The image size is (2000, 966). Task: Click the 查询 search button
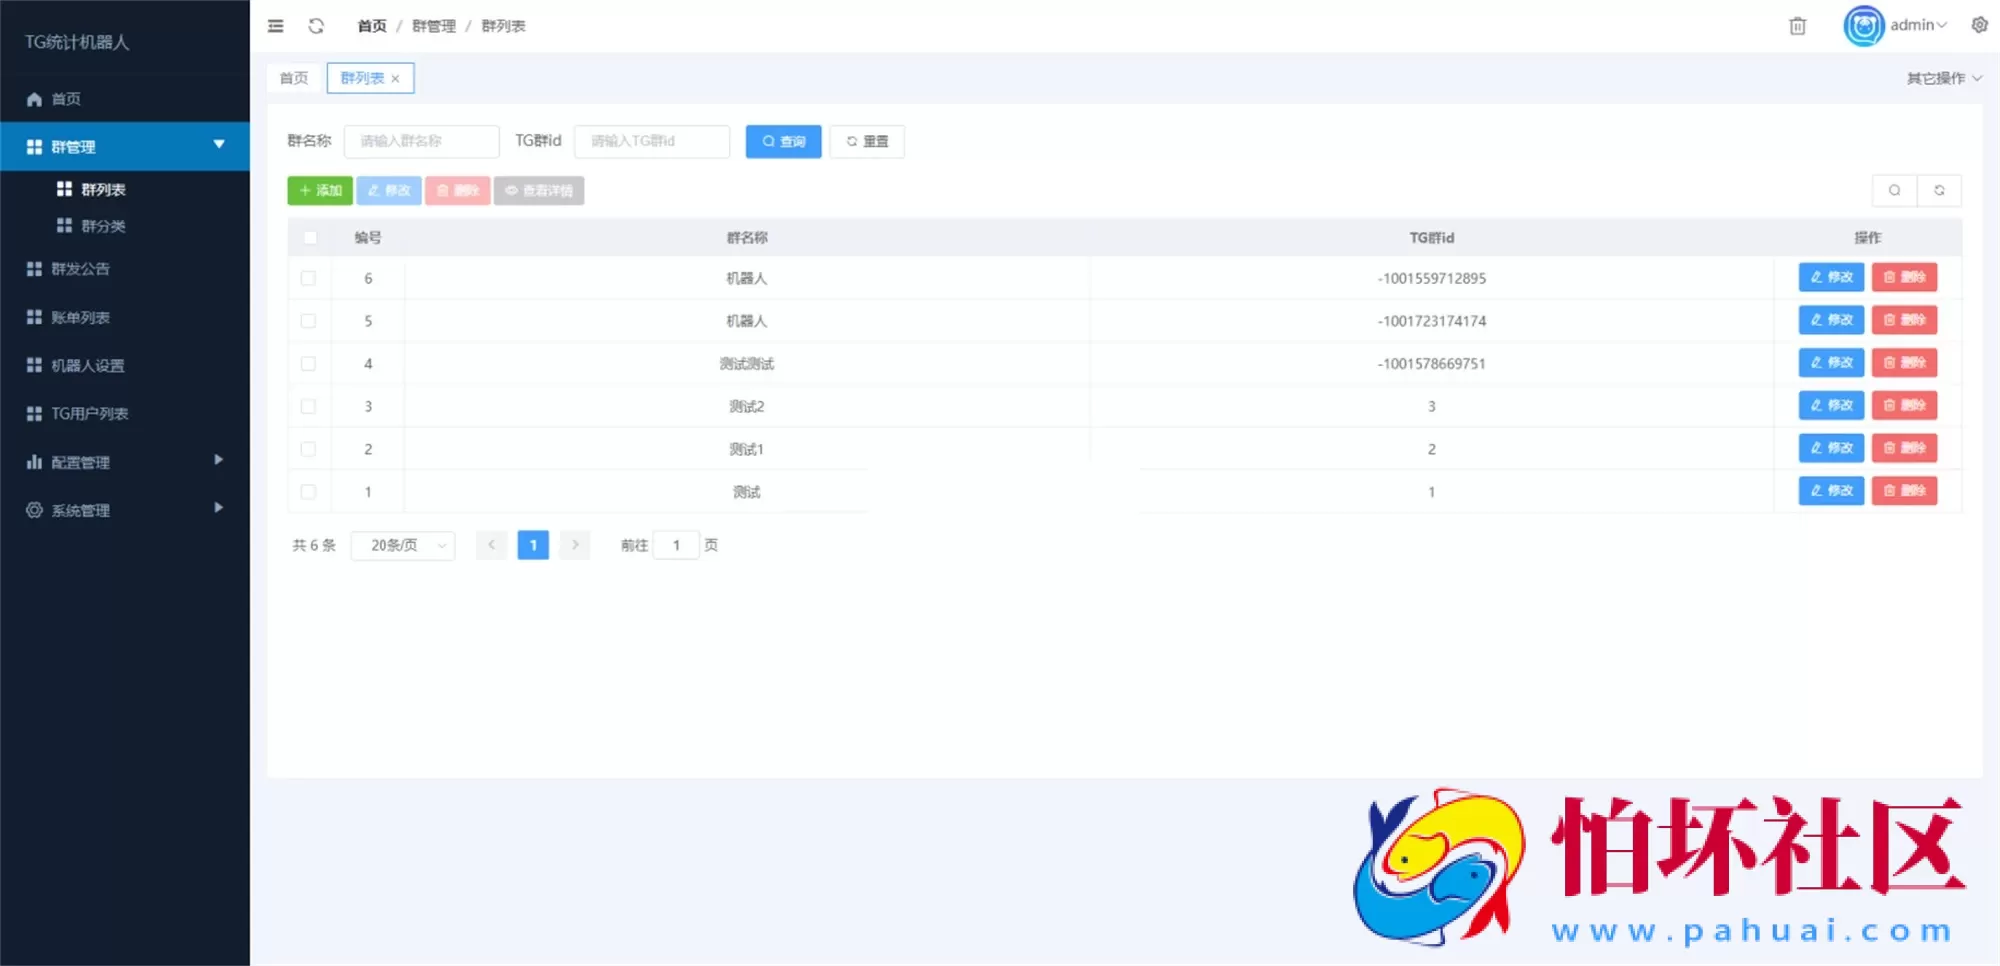pos(783,141)
